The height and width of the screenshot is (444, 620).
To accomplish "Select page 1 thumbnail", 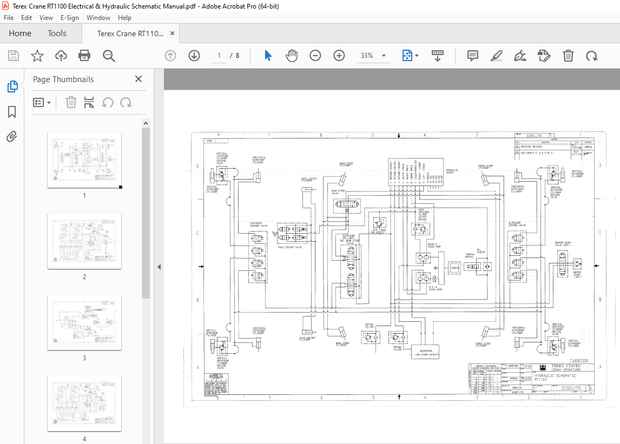I will pyautogui.click(x=84, y=160).
